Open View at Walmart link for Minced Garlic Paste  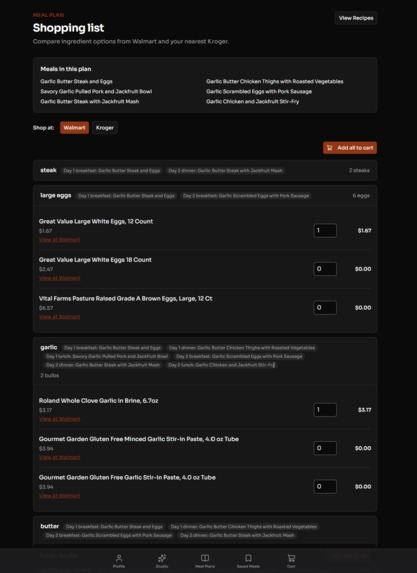(x=60, y=458)
